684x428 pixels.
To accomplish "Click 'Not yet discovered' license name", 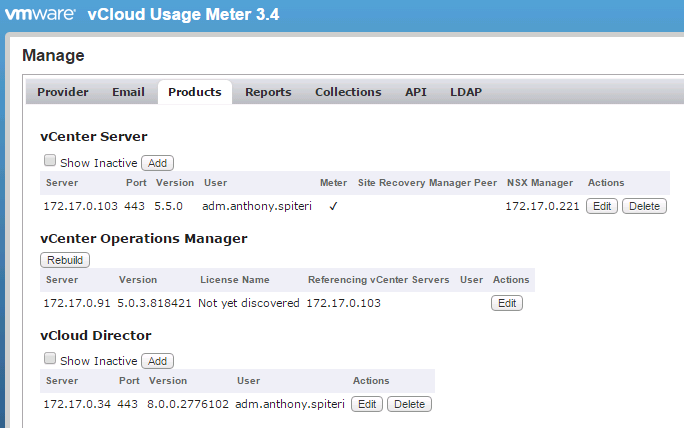I will [x=249, y=303].
